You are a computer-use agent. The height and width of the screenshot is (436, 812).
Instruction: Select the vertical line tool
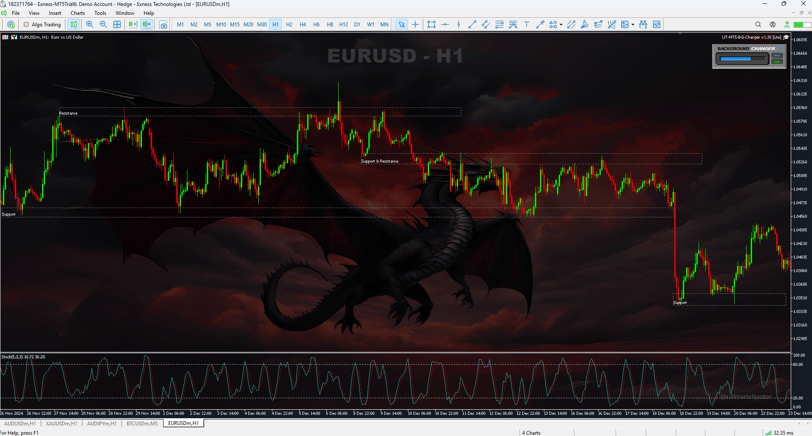coord(458,24)
